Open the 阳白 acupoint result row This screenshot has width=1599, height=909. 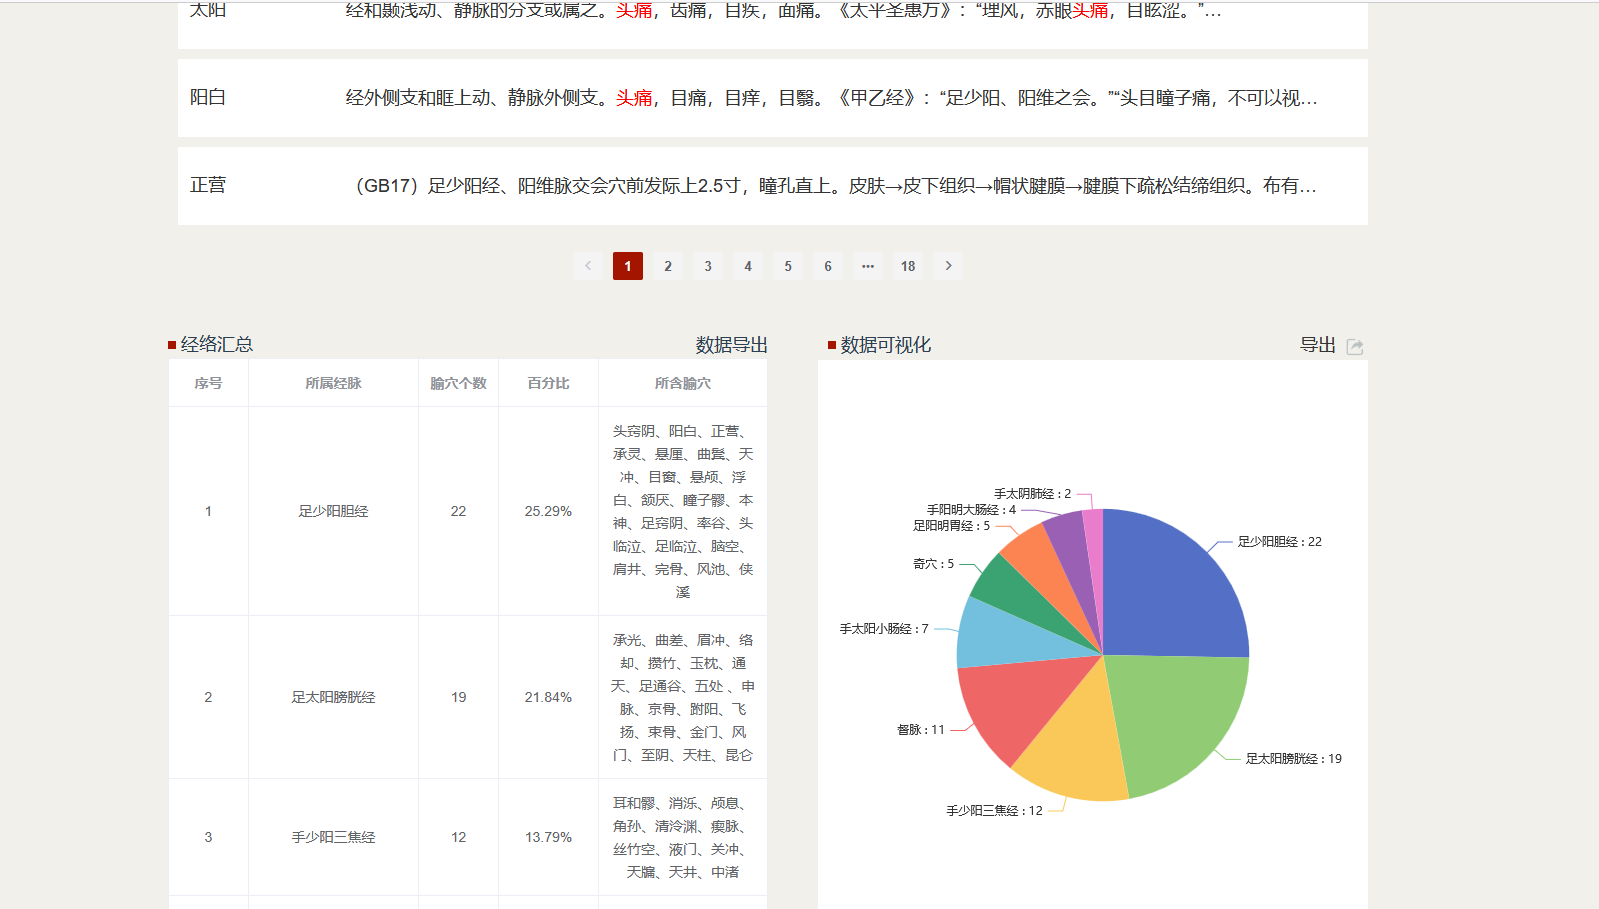[x=208, y=98]
